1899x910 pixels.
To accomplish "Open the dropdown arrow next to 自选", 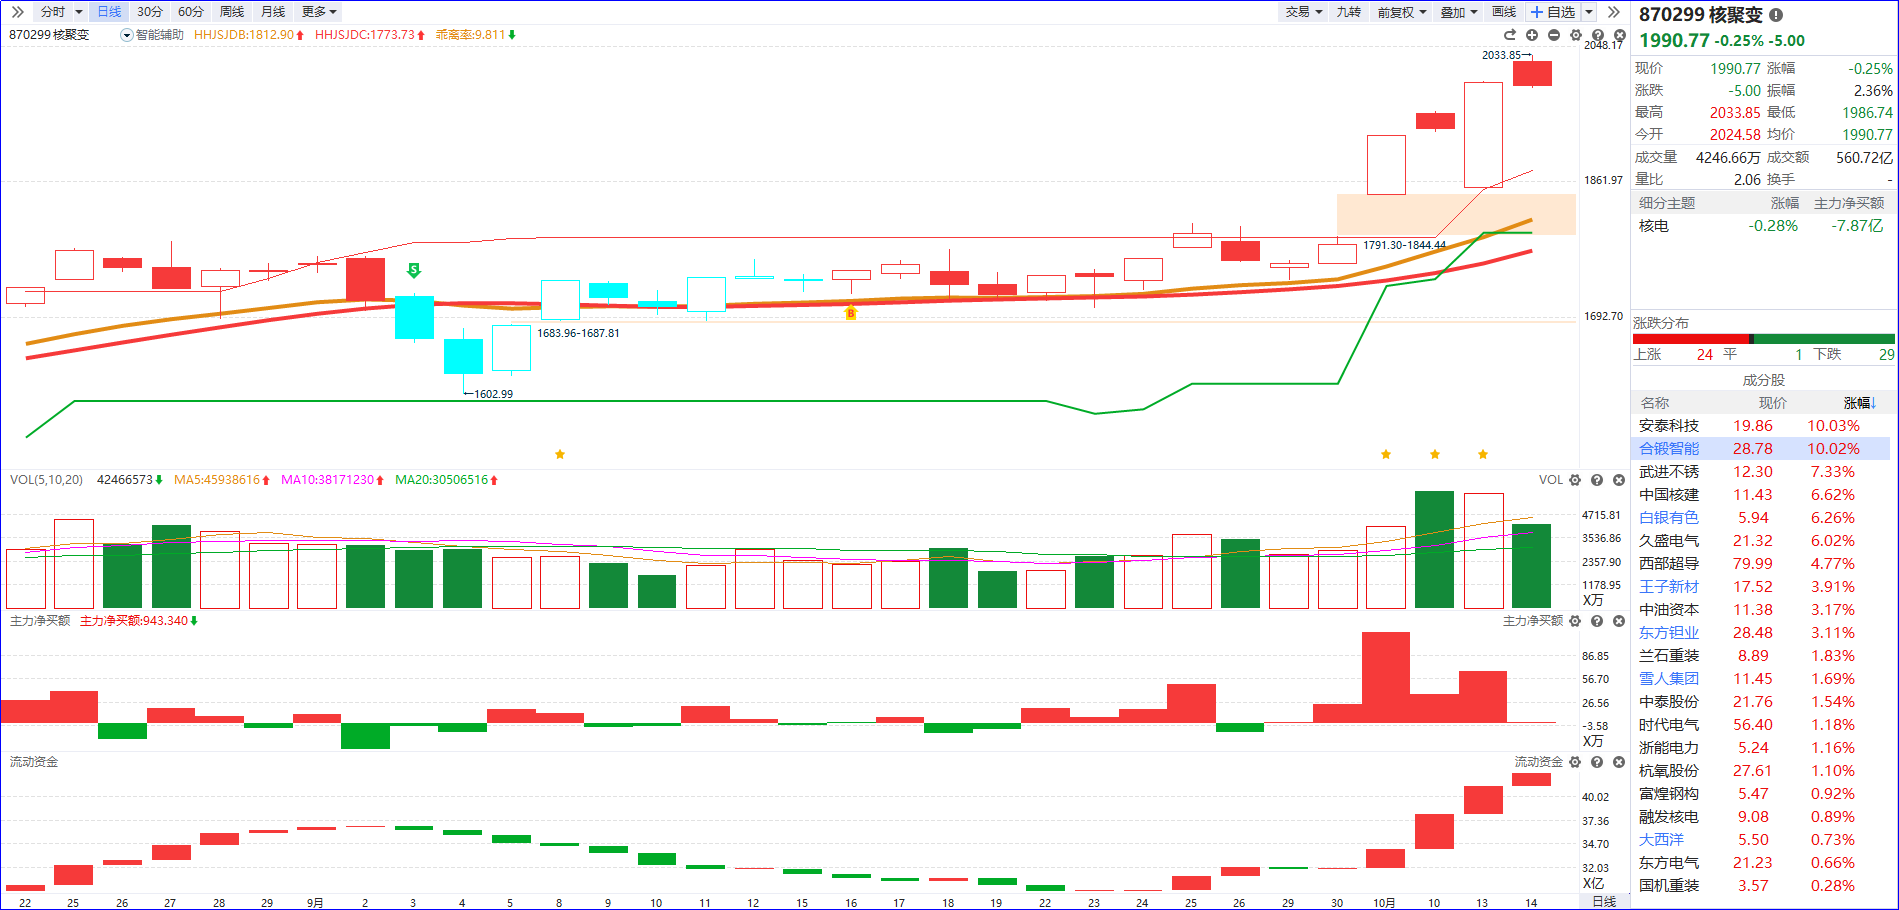I will tap(1589, 12).
